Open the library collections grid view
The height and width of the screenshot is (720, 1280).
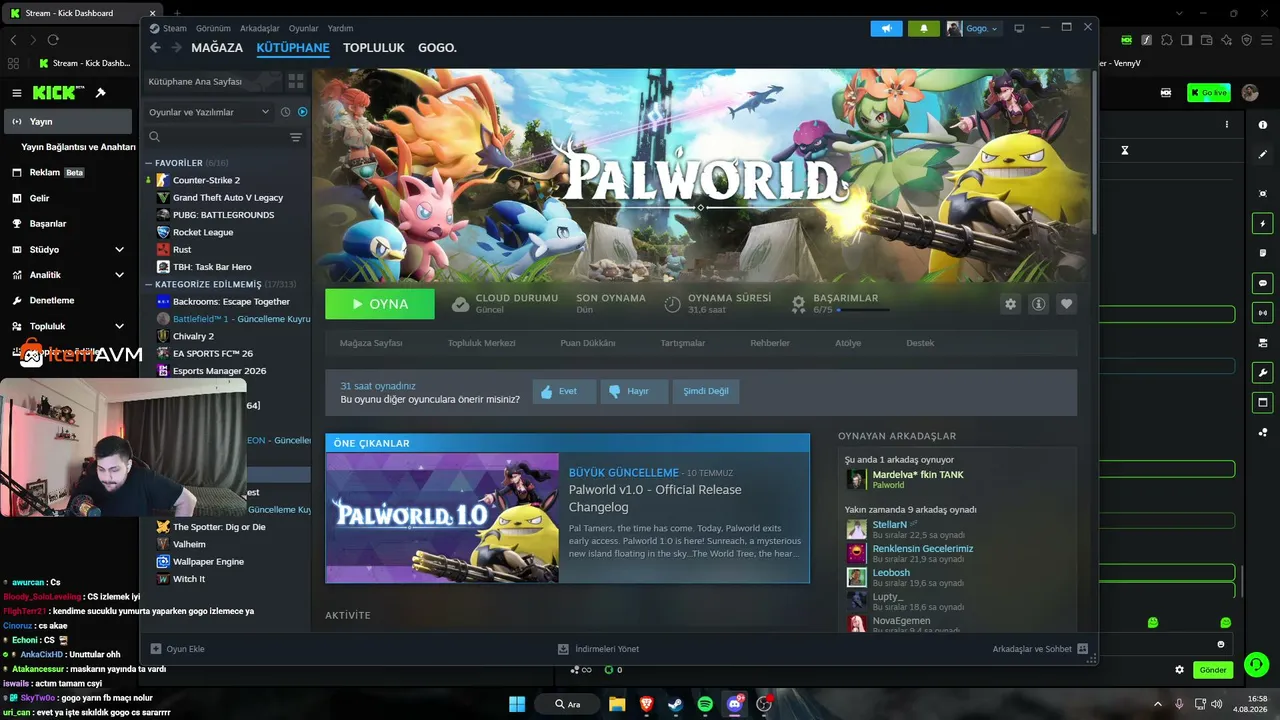tap(296, 81)
